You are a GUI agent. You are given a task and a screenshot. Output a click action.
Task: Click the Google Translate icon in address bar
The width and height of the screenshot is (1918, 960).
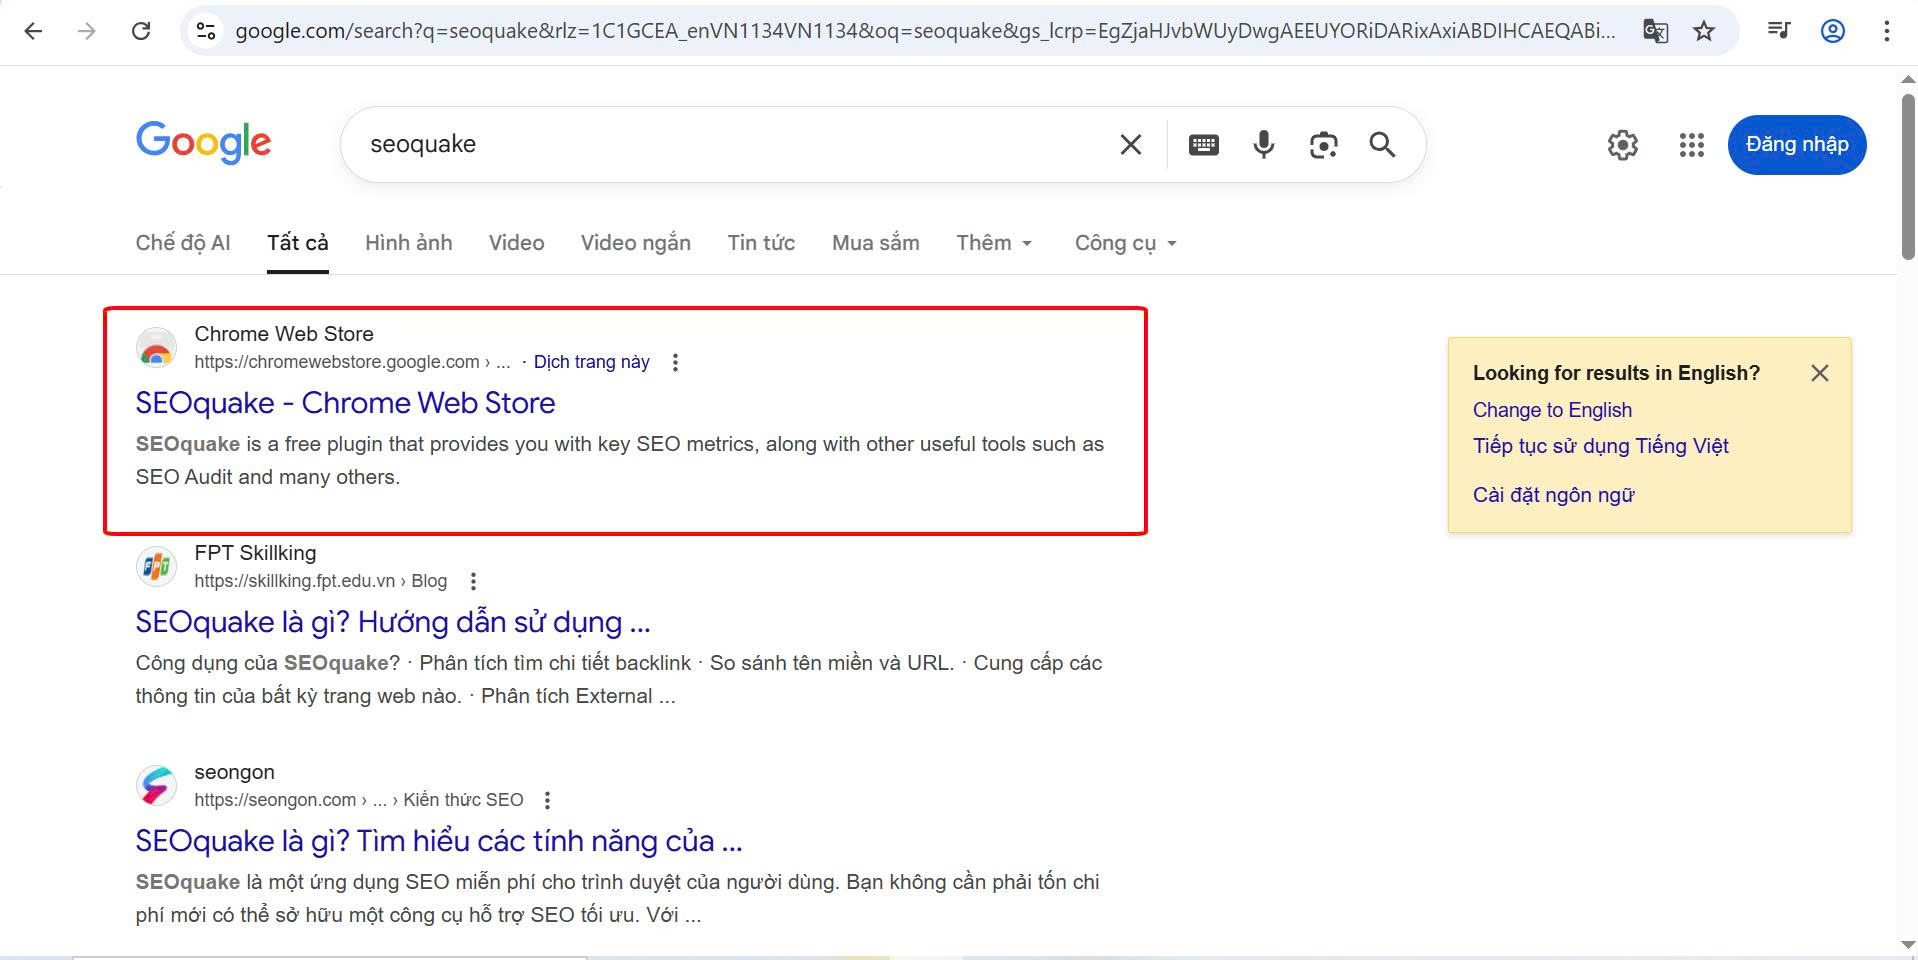[1655, 30]
